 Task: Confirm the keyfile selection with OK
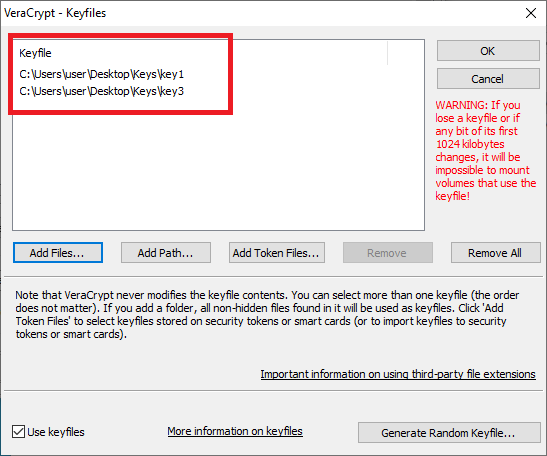(x=488, y=51)
